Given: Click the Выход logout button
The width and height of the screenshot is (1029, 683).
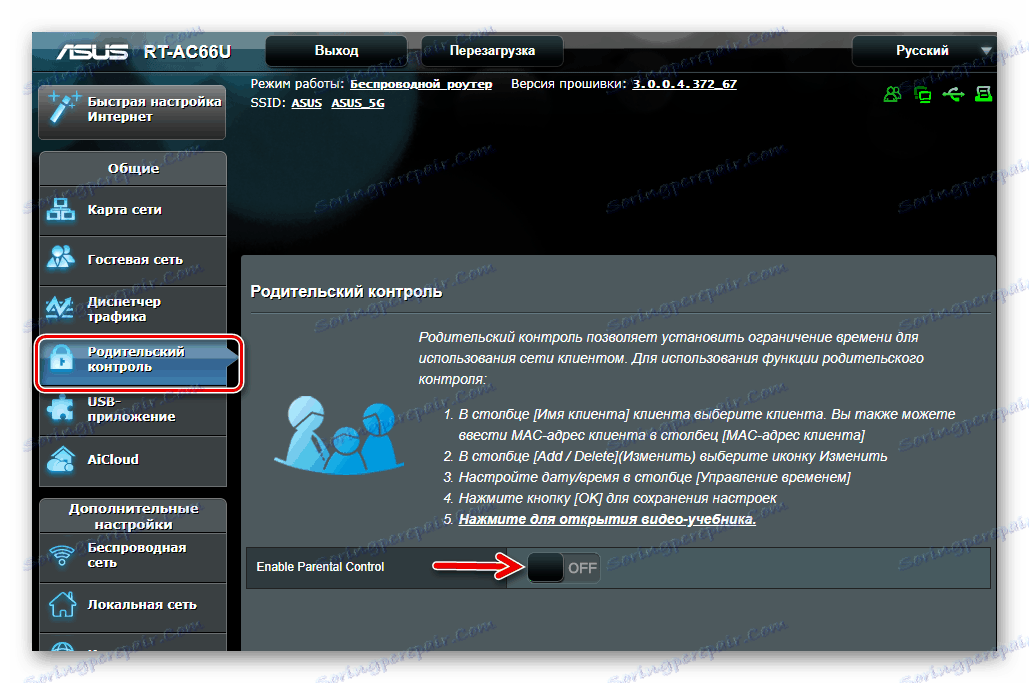Looking at the screenshot, I should 337,51.
